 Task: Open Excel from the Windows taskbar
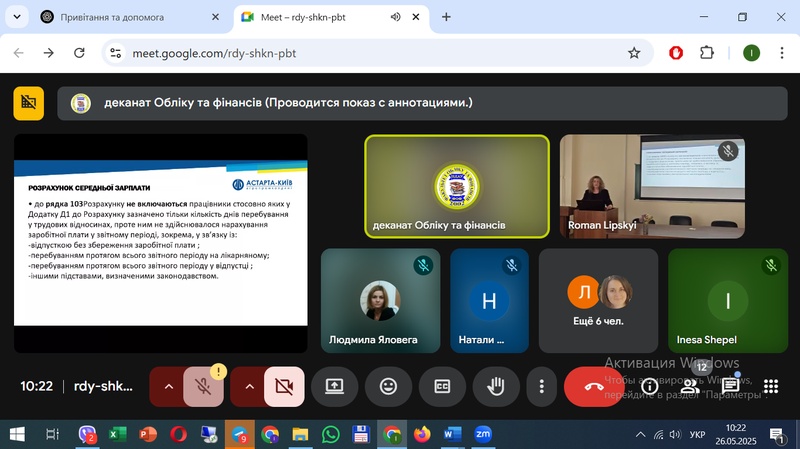(116, 434)
